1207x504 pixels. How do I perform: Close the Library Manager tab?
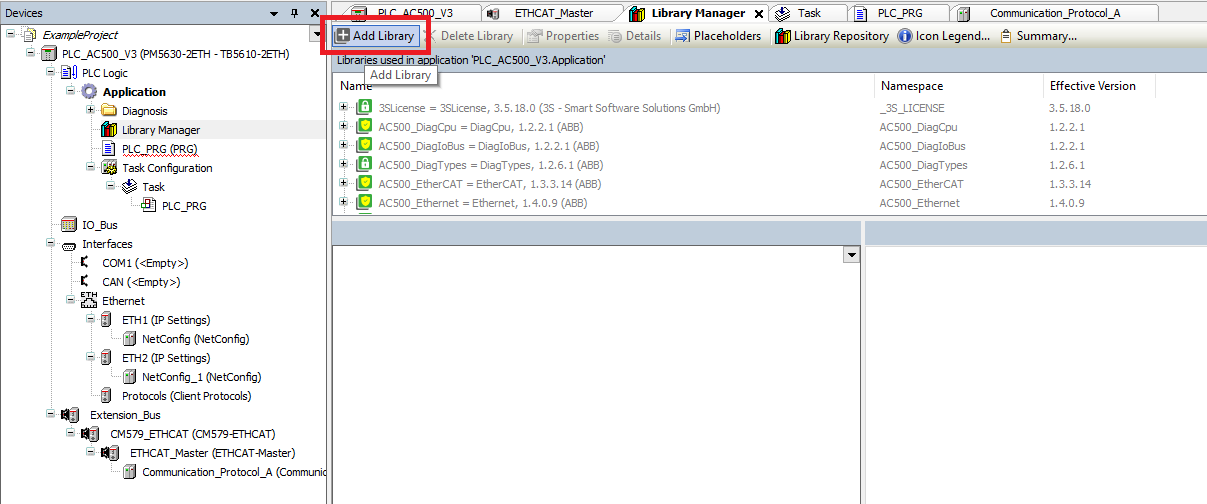759,14
